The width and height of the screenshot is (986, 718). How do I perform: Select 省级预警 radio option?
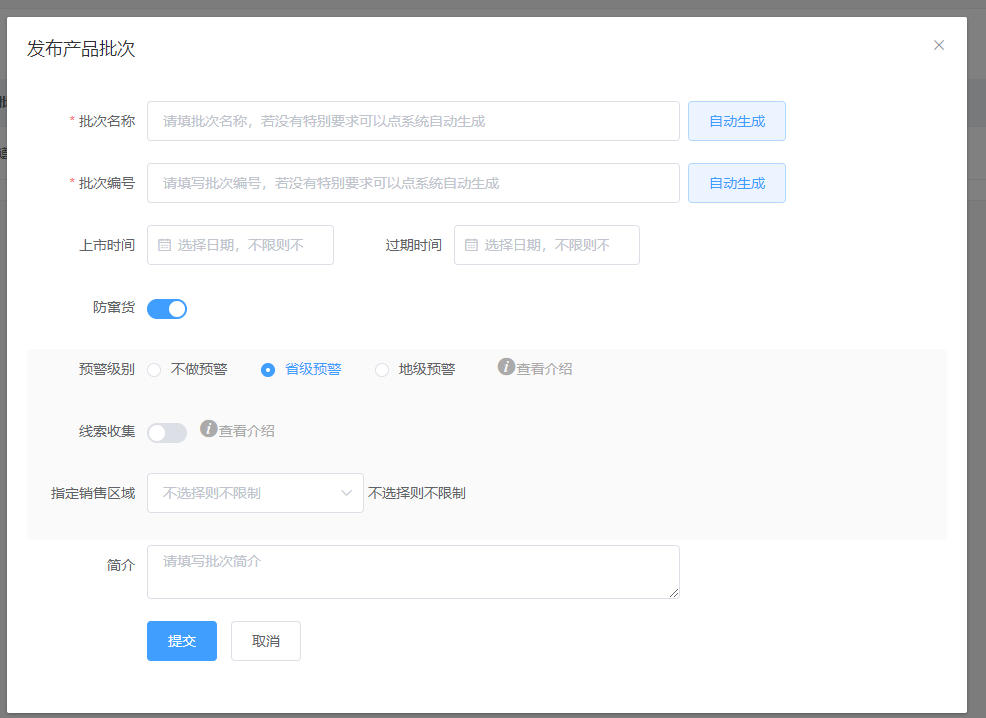(x=268, y=370)
